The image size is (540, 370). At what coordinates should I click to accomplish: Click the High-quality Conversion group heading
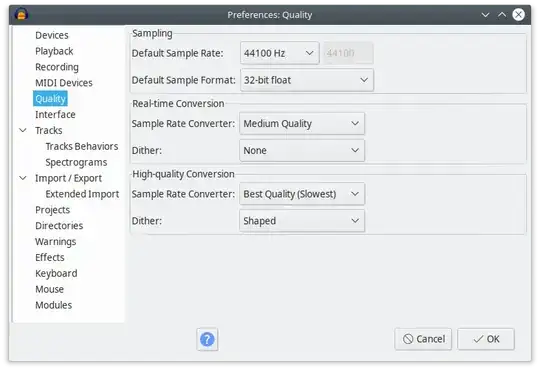point(183,174)
